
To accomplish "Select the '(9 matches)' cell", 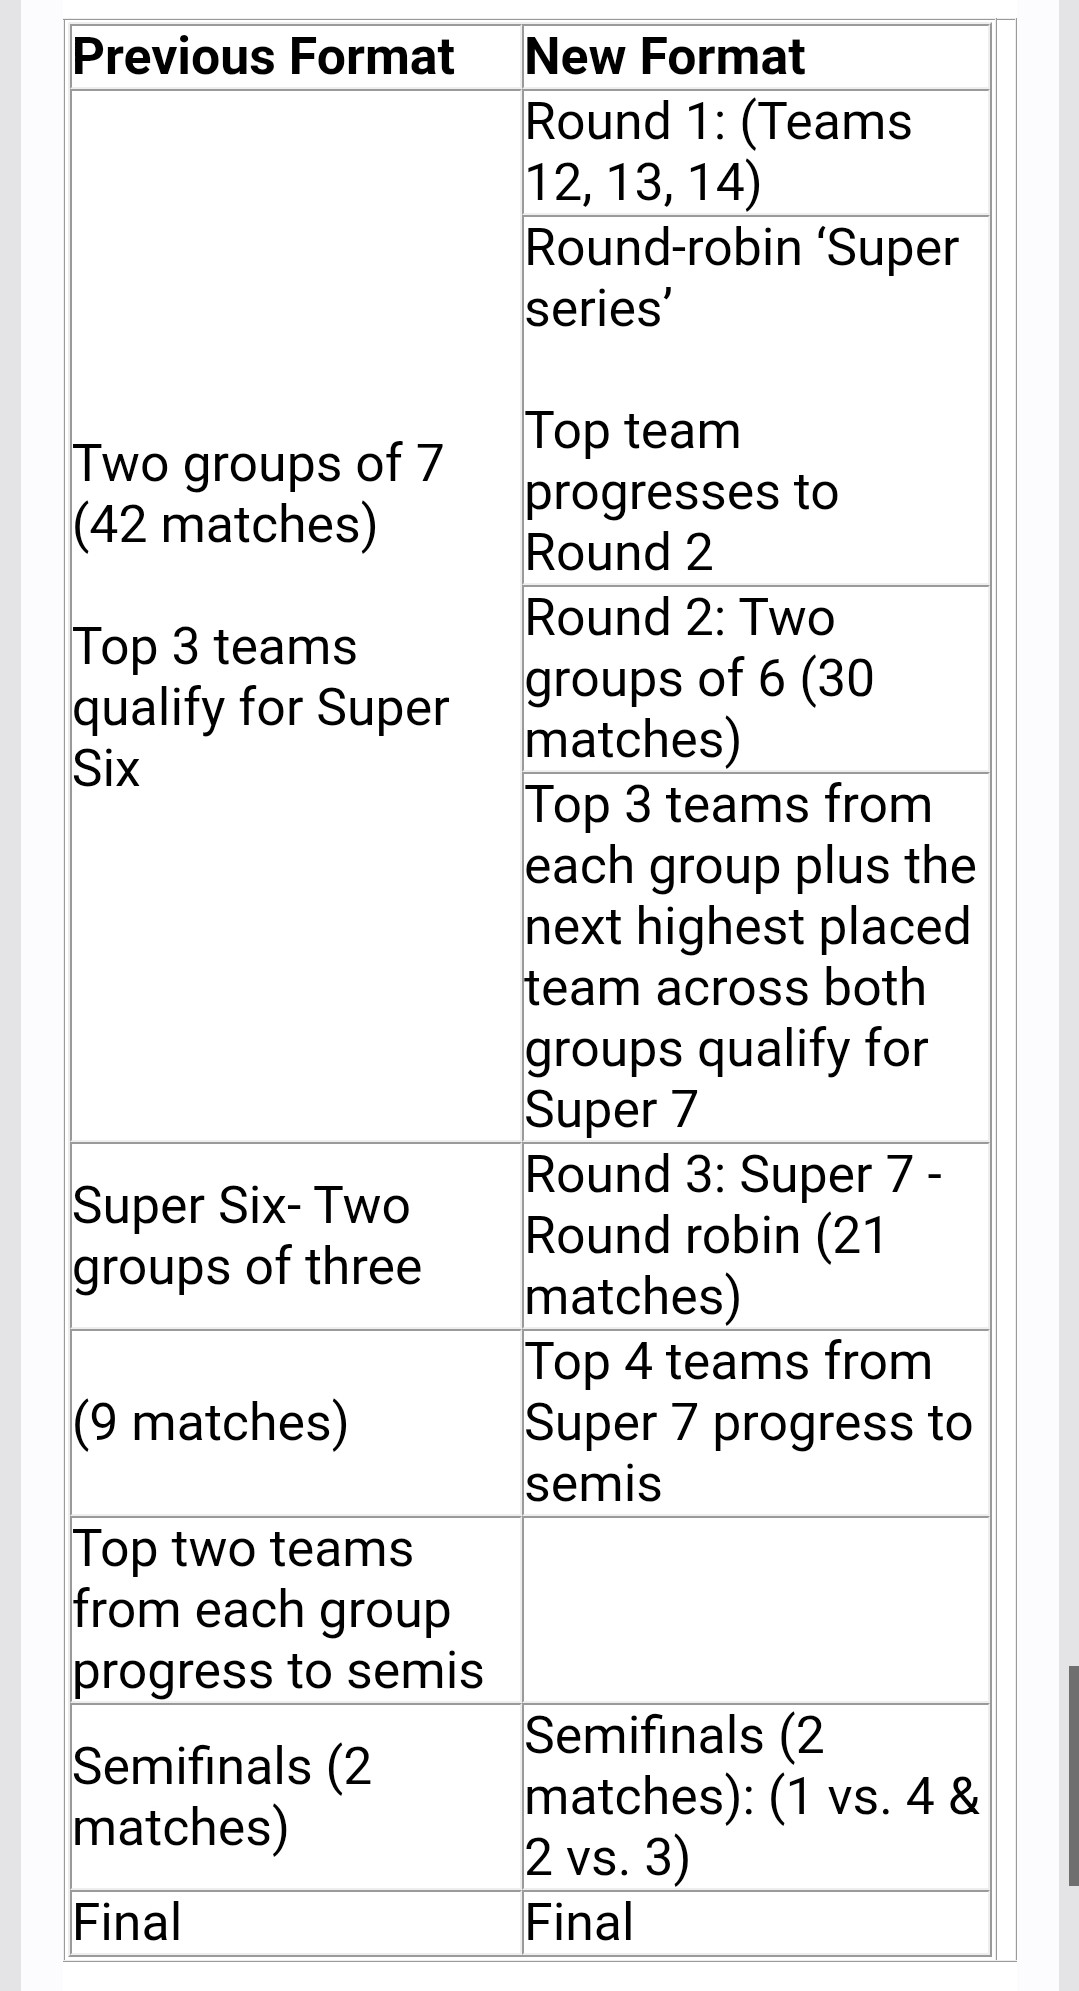I will (x=296, y=1423).
